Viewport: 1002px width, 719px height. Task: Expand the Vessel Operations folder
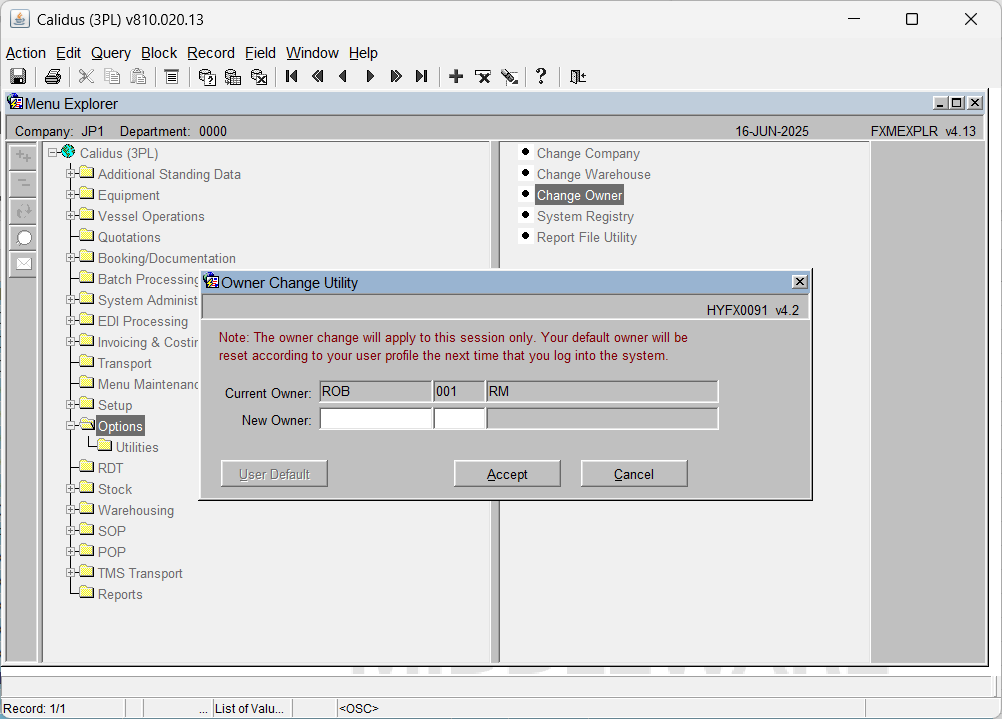[x=71, y=215]
